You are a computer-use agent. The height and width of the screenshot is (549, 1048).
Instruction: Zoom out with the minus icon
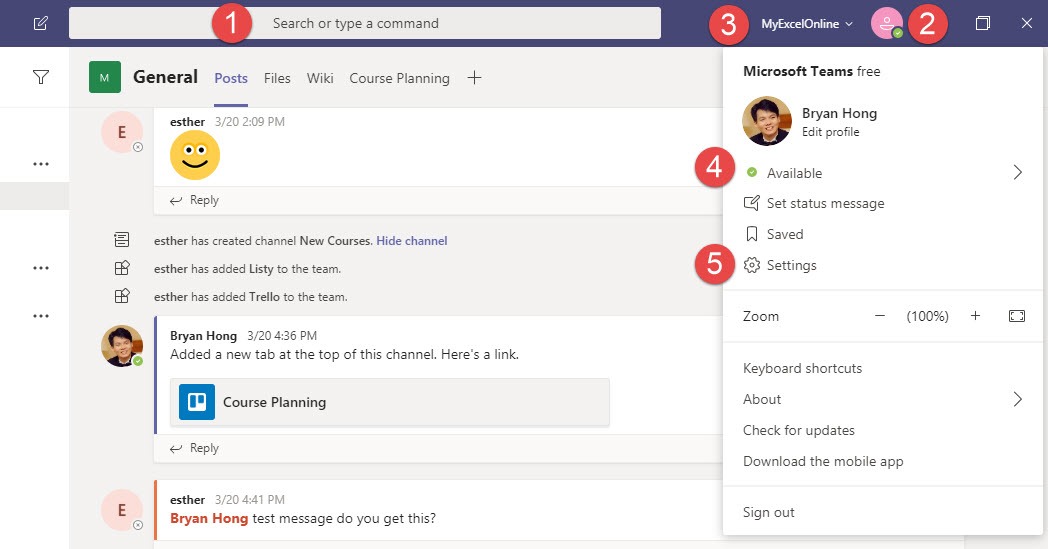[880, 316]
